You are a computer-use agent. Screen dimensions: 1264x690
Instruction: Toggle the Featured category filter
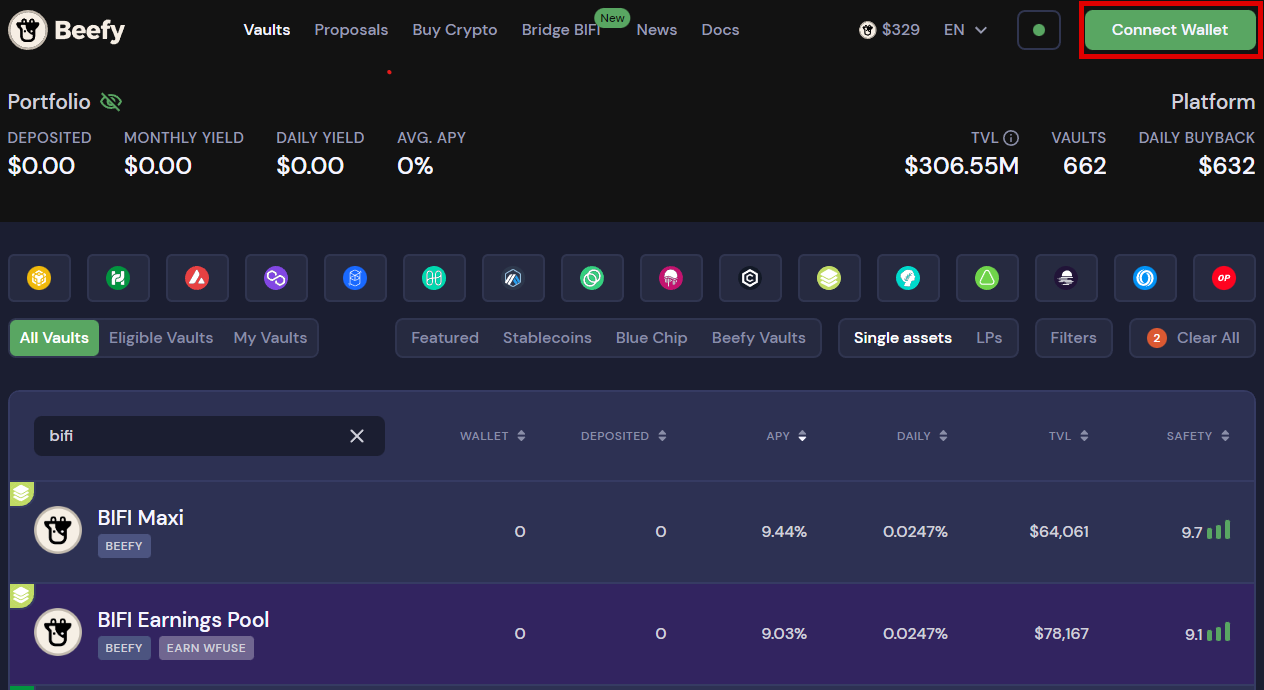tap(445, 338)
